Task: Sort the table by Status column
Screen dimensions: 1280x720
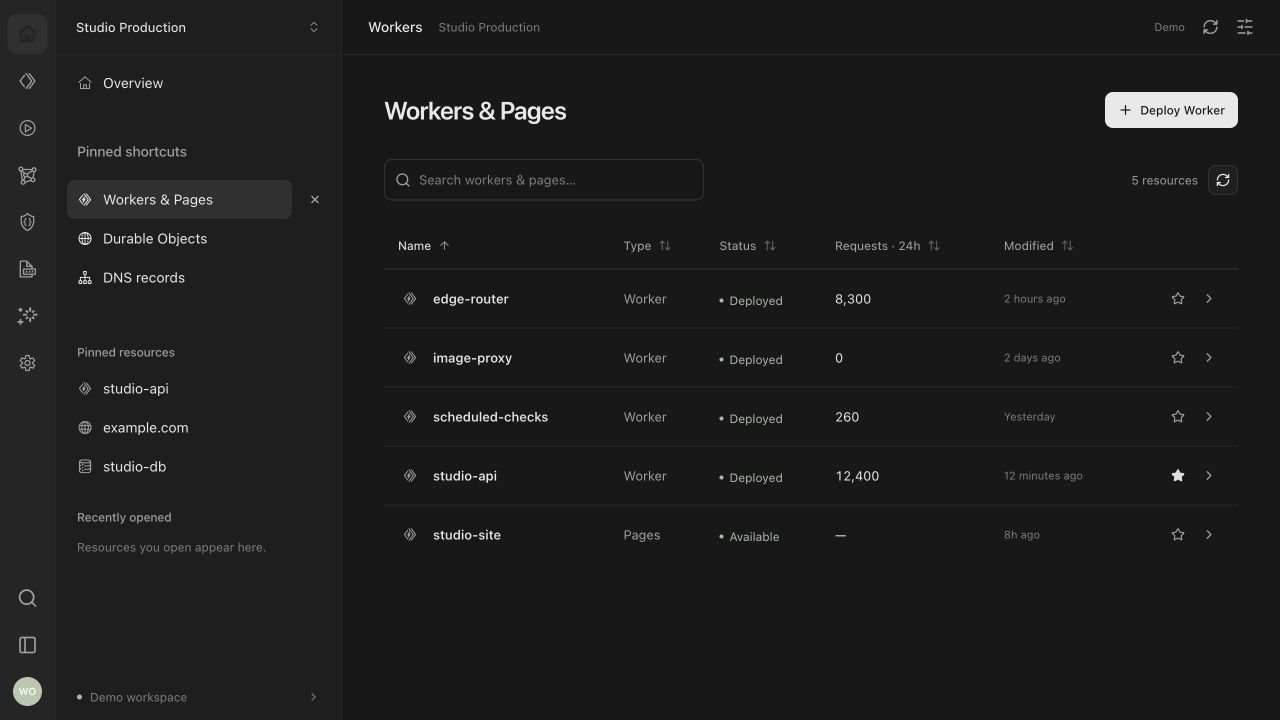Action: tap(747, 246)
